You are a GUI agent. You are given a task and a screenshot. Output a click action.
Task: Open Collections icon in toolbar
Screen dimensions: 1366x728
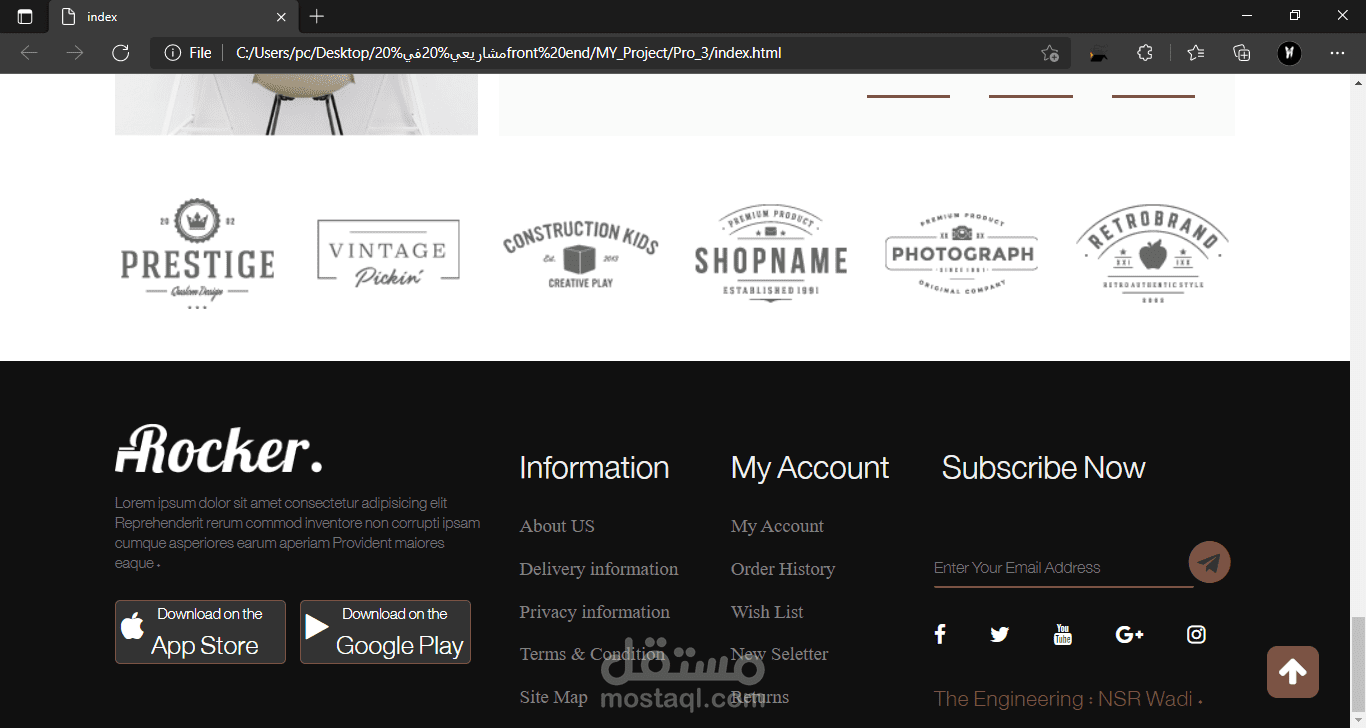[x=1242, y=53]
